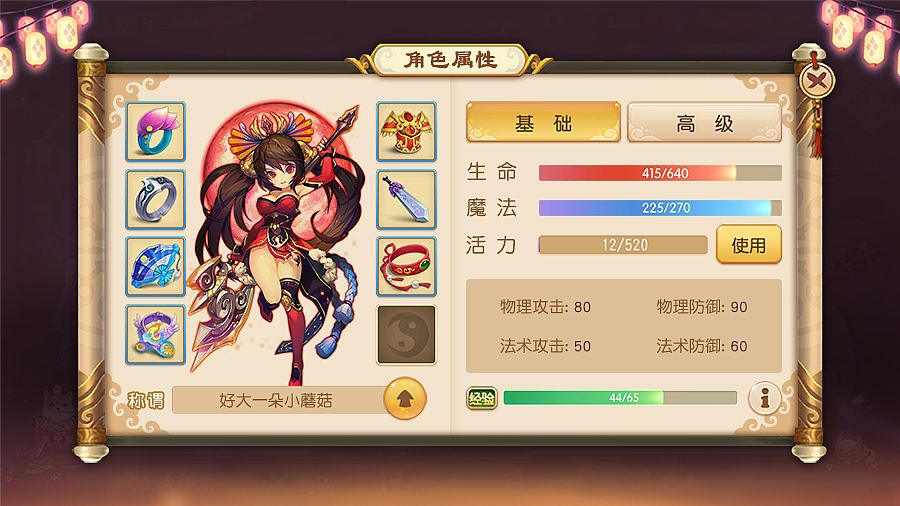
Task: Open the red beaded necklace slot
Action: (x=406, y=267)
